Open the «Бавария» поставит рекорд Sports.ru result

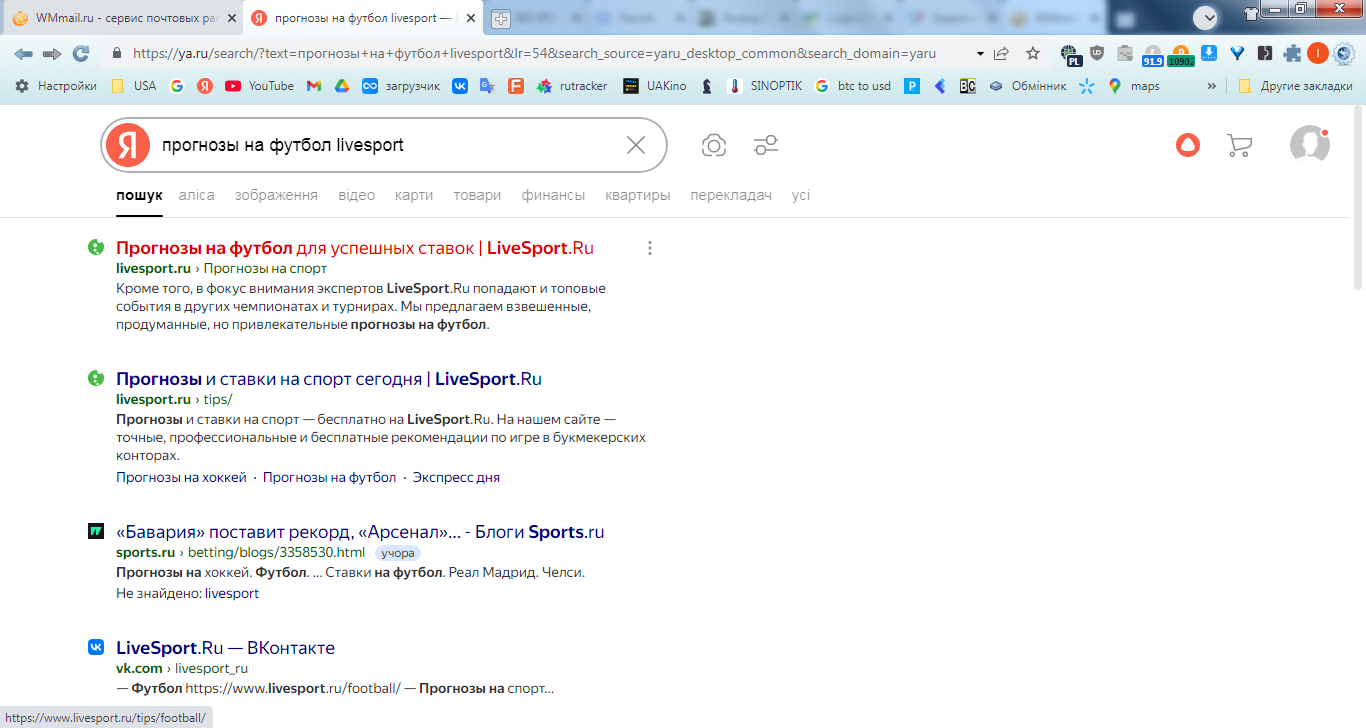coord(360,532)
